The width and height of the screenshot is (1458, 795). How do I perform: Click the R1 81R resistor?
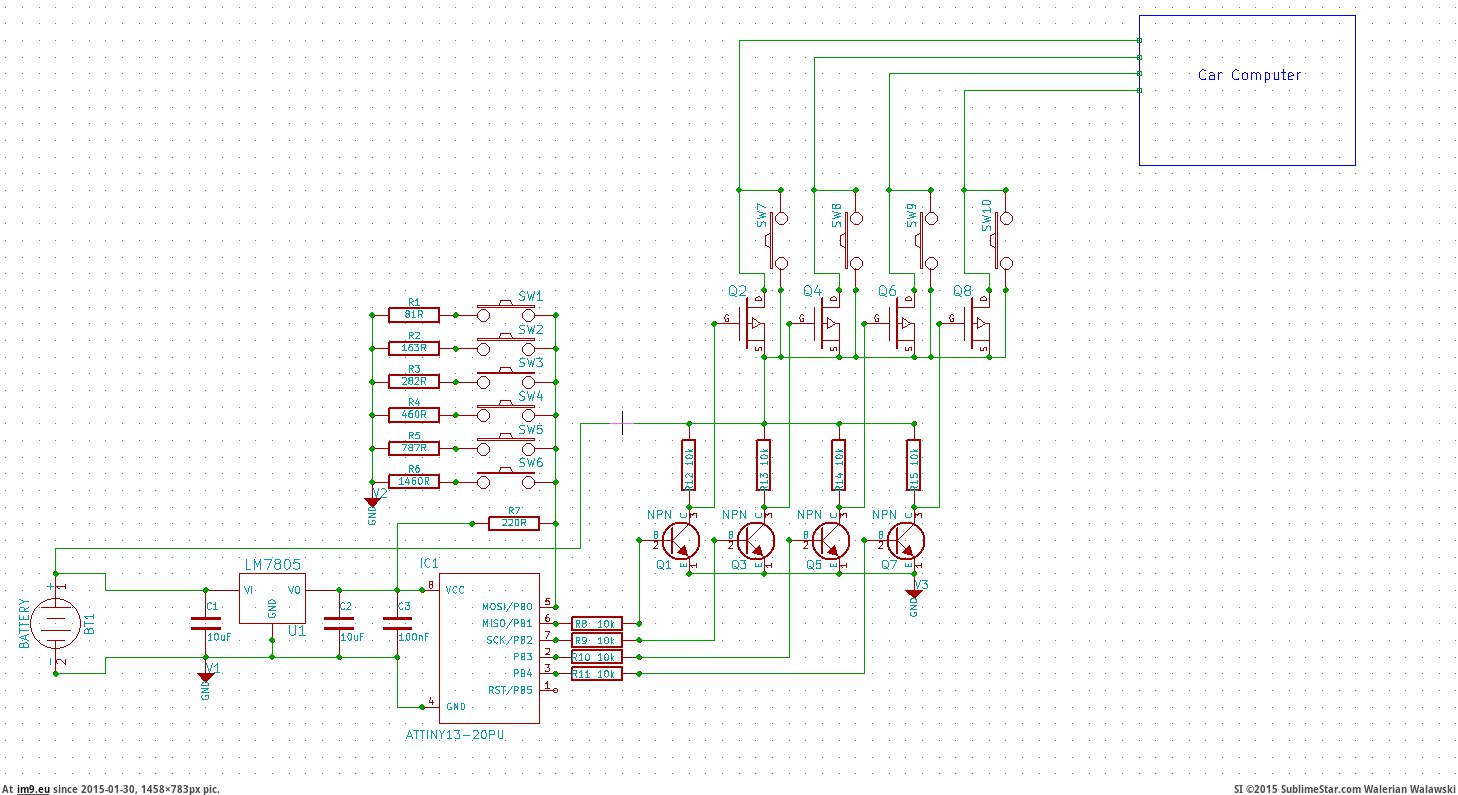point(414,314)
